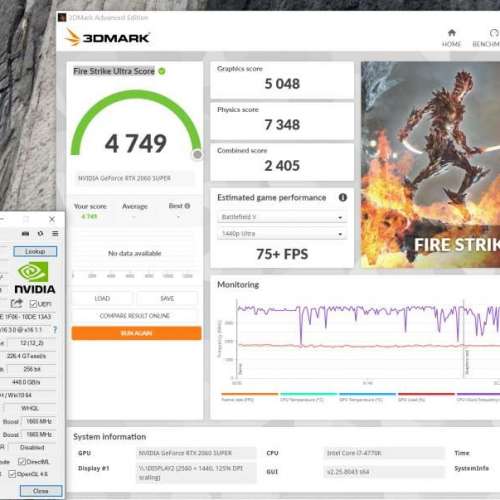Open the GPU-Z hamburger menu
This screenshot has width=500, height=500.
pos(55,234)
